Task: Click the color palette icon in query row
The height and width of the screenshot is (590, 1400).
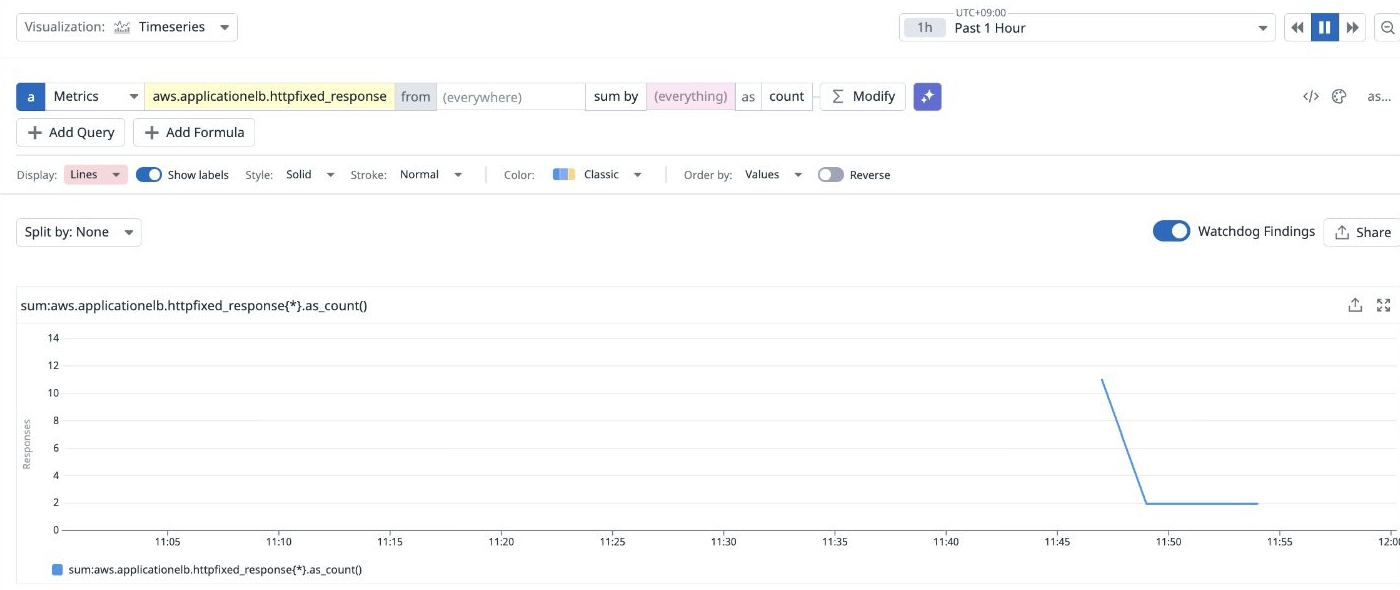Action: (1339, 97)
